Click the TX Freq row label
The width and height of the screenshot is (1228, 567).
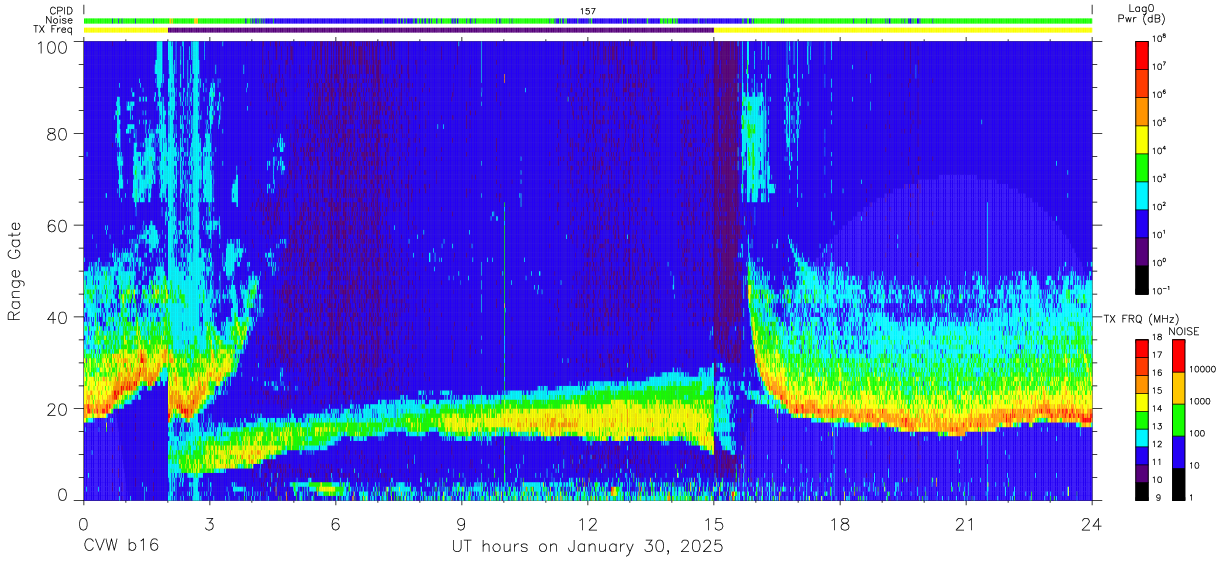55,29
